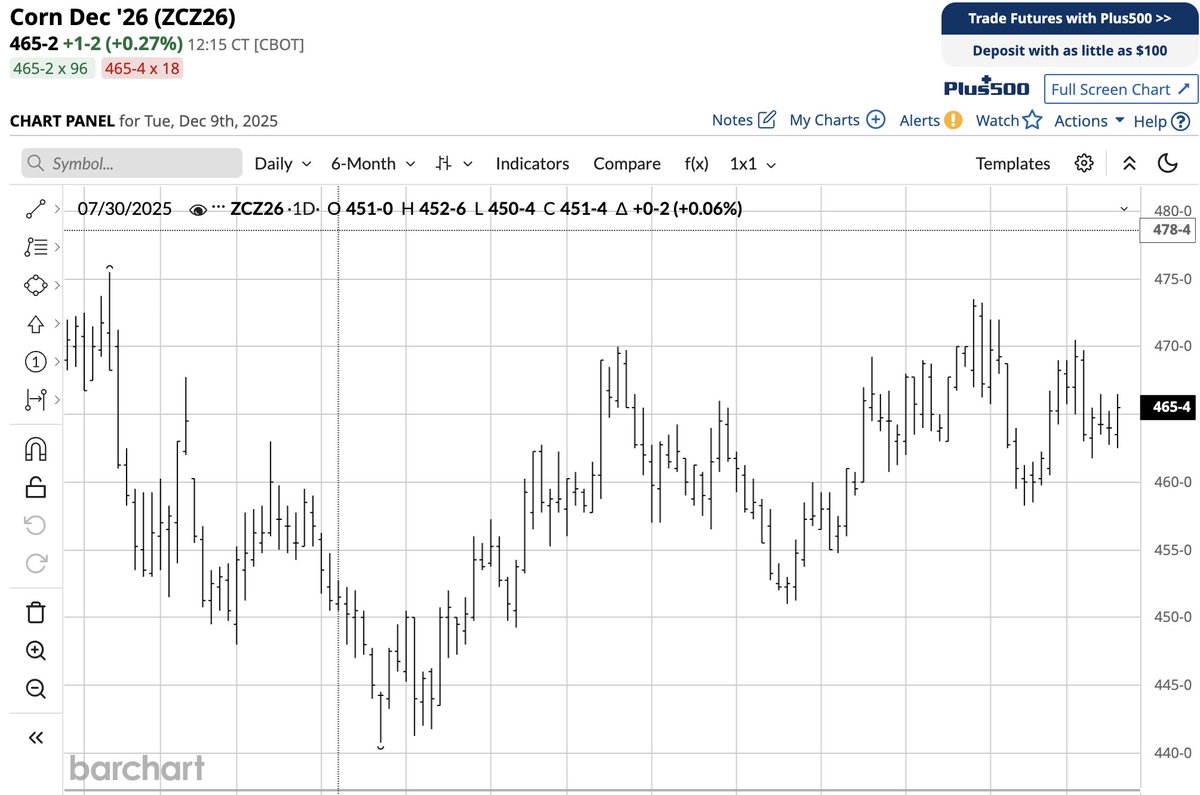Click the 07/30/2025 date readout
This screenshot has height=795, width=1200.
[124, 209]
